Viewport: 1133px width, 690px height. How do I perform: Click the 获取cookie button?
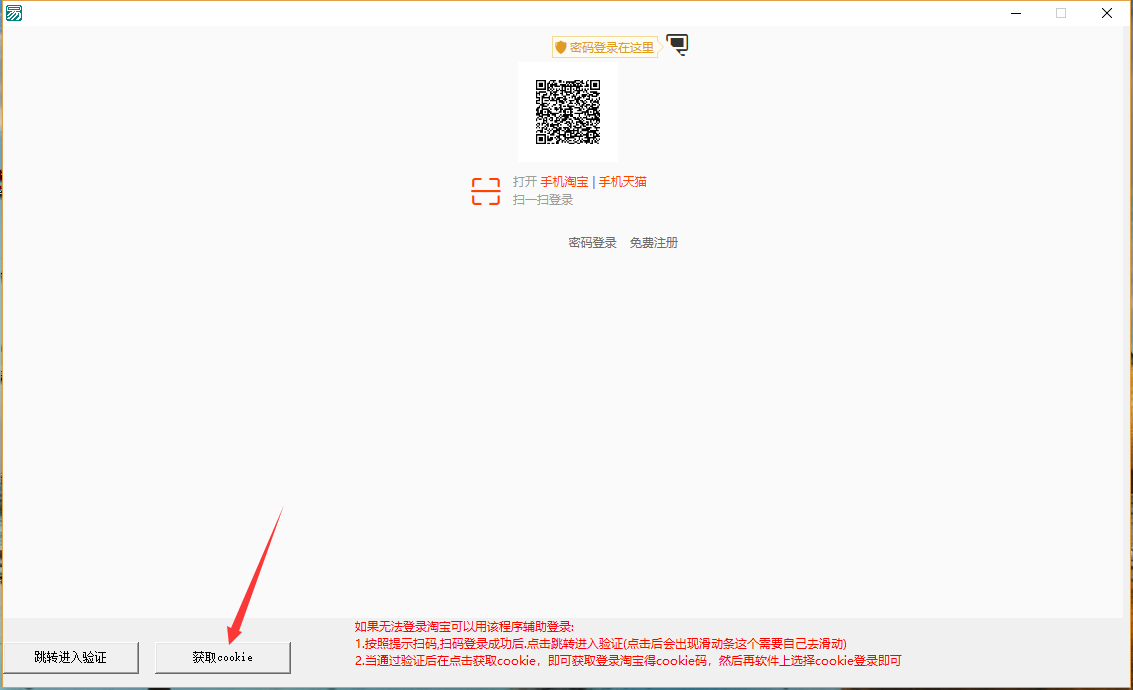tap(223, 657)
